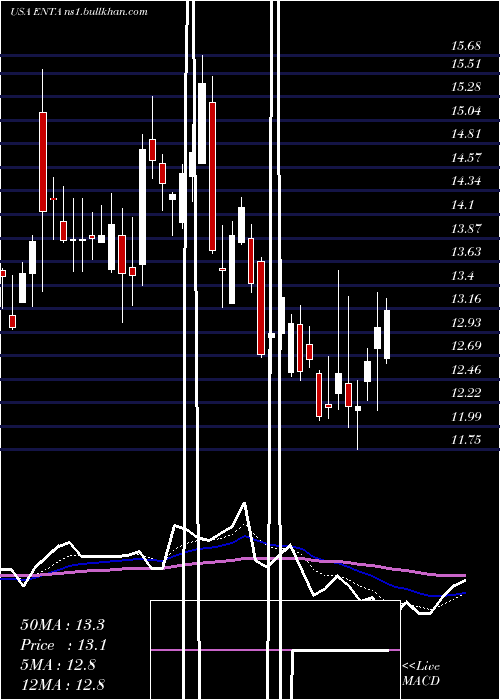Click the 13.63 price axis label
This screenshot has width=500, height=700.
coord(466,252)
